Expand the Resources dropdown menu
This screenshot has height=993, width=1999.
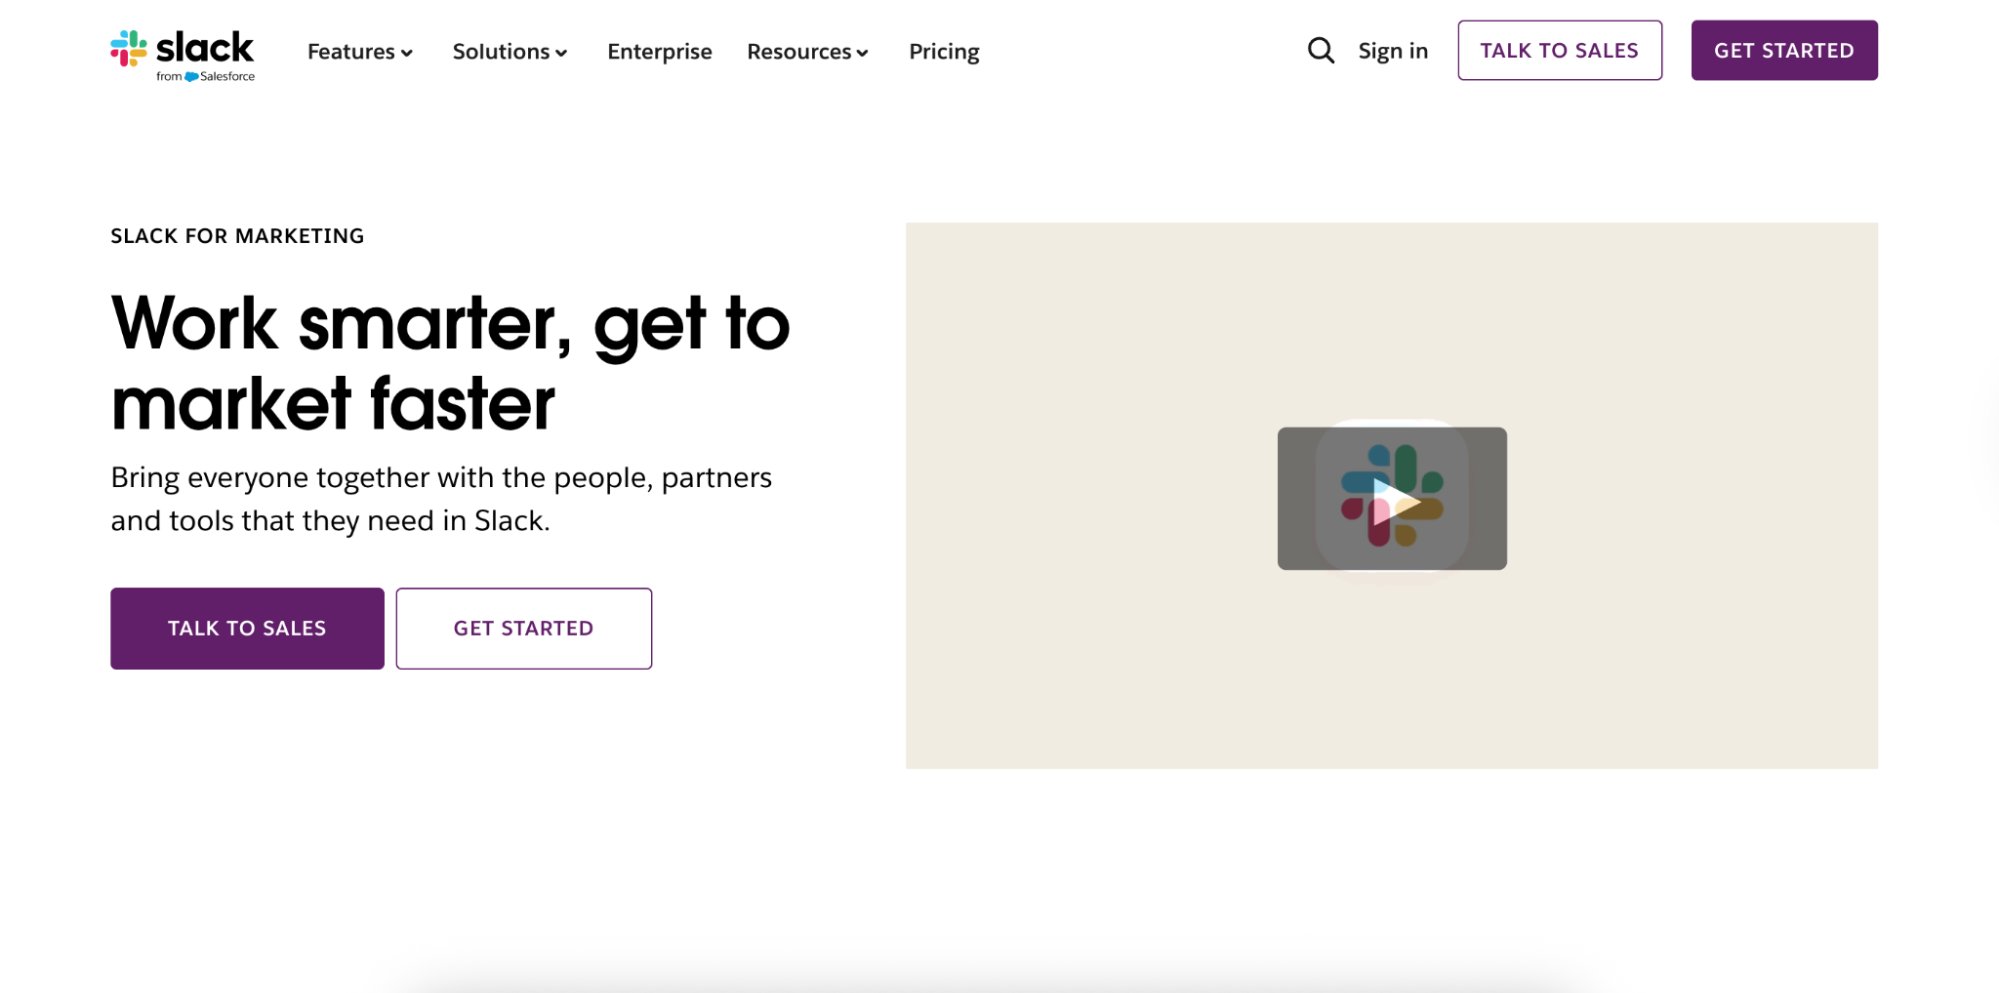[807, 51]
